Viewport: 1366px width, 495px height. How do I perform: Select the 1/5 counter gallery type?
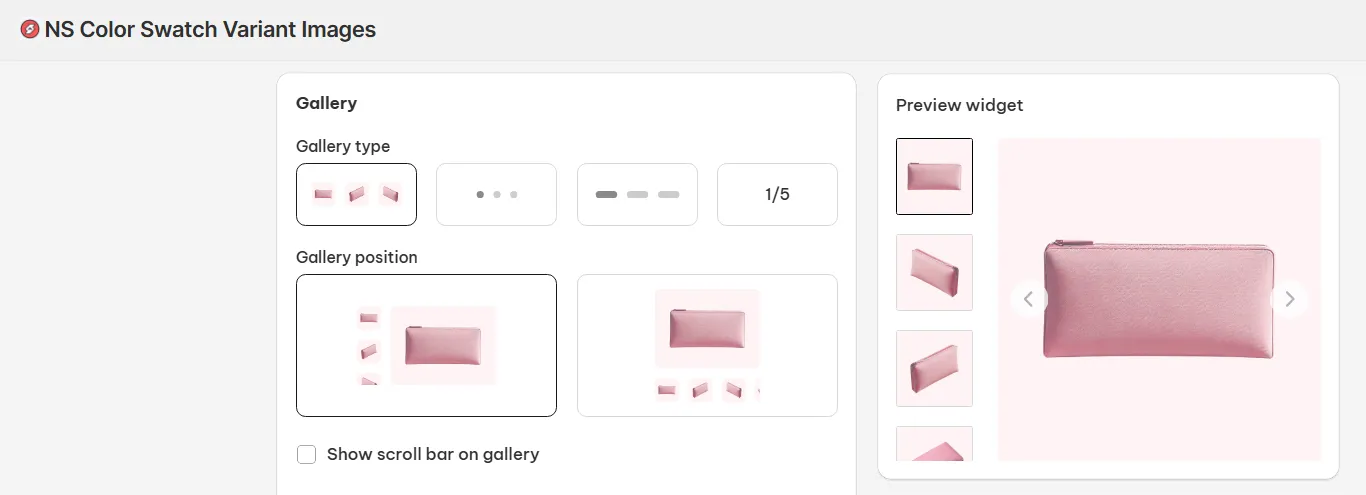777,194
